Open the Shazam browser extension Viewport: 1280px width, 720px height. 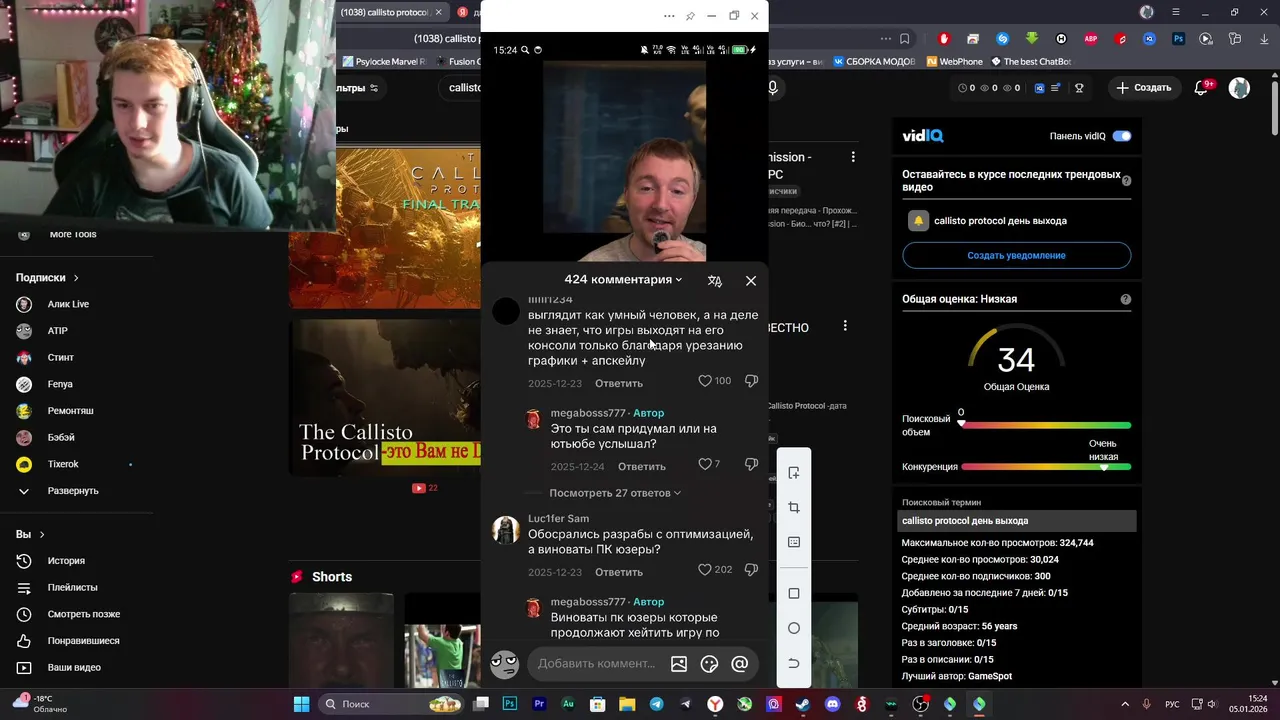coord(1002,39)
